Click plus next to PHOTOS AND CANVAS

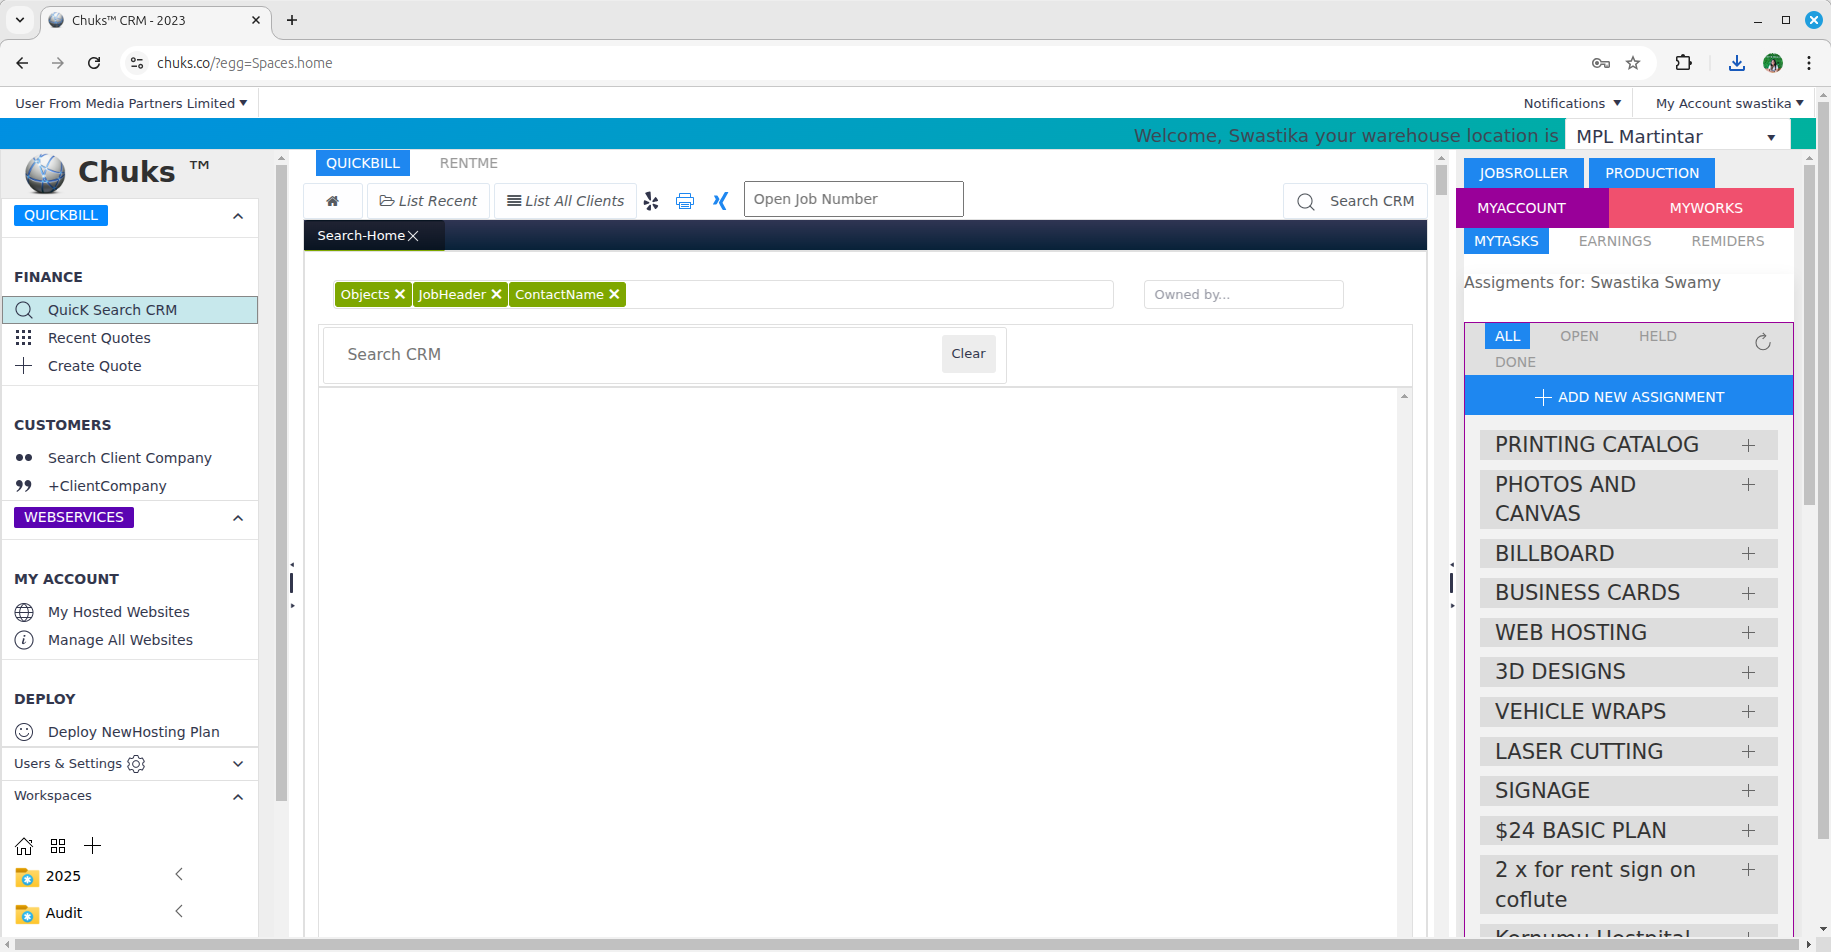1748,485
